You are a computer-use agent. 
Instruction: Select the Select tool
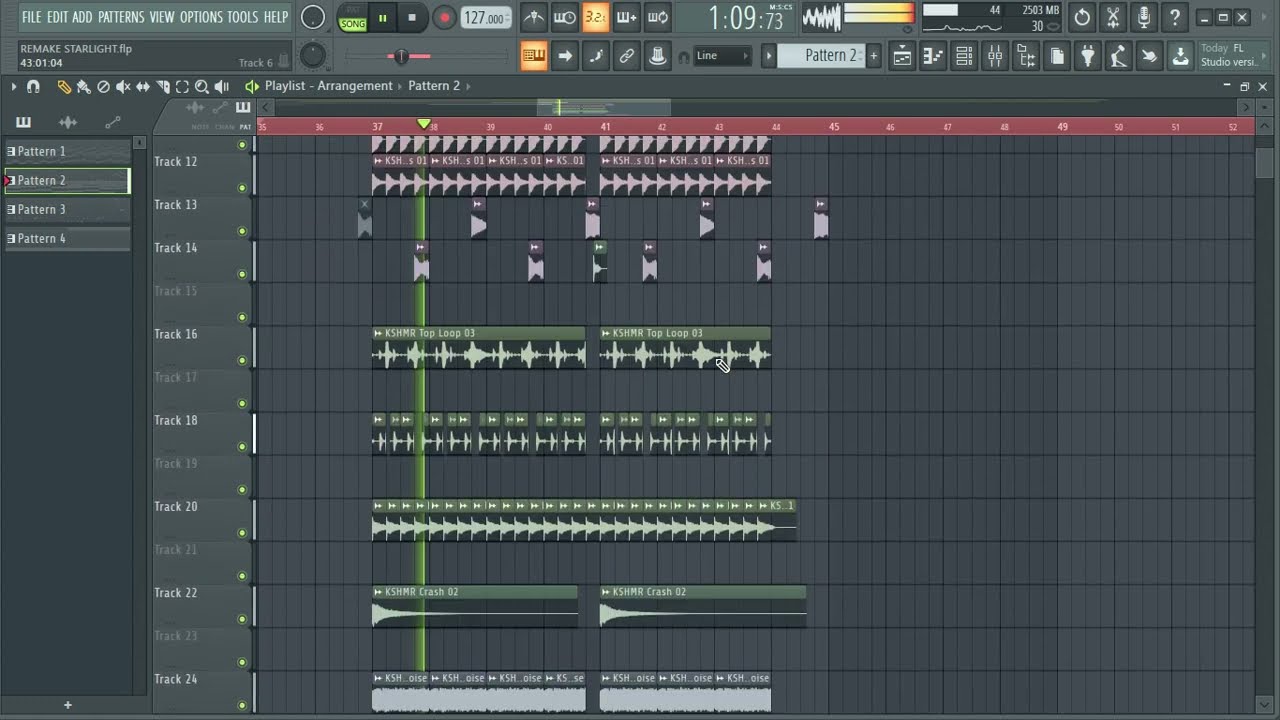pyautogui.click(x=182, y=87)
